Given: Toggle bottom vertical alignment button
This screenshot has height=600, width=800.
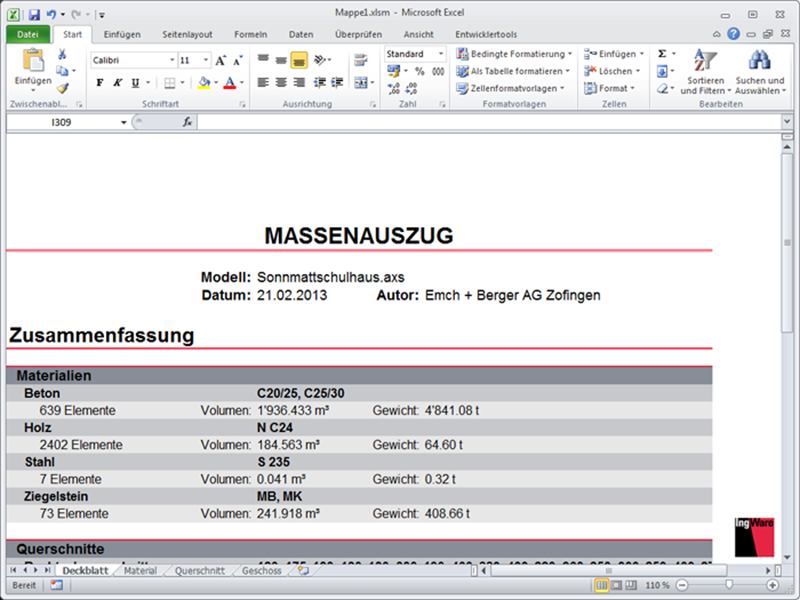Looking at the screenshot, I should [299, 60].
